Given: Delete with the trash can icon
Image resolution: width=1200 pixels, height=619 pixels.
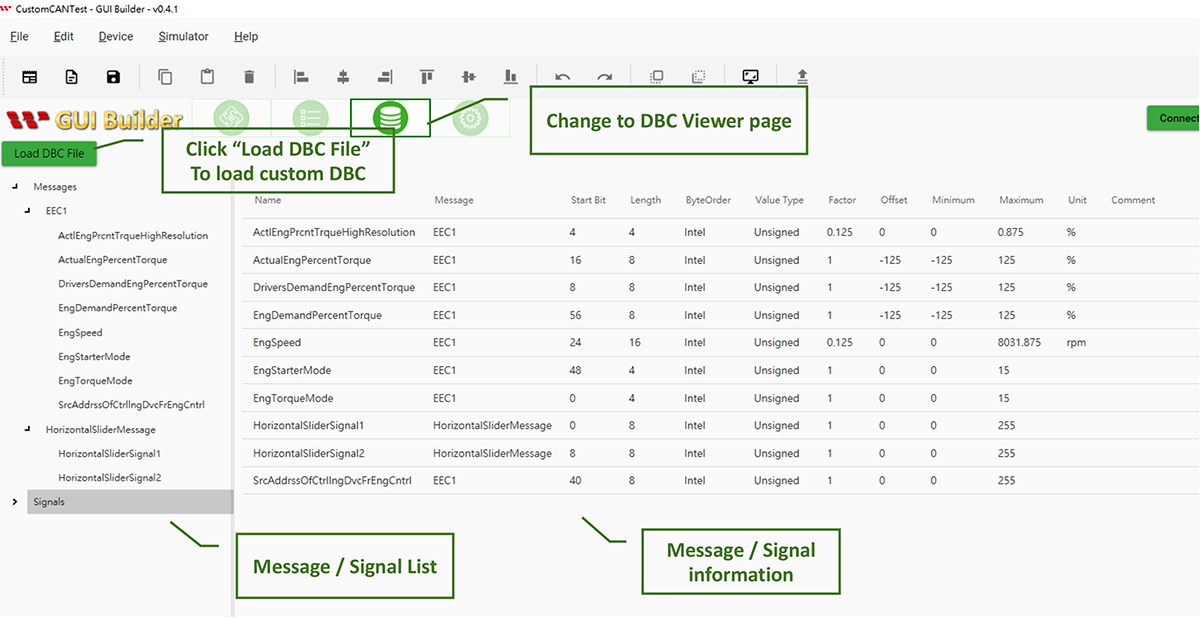Looking at the screenshot, I should 249,77.
